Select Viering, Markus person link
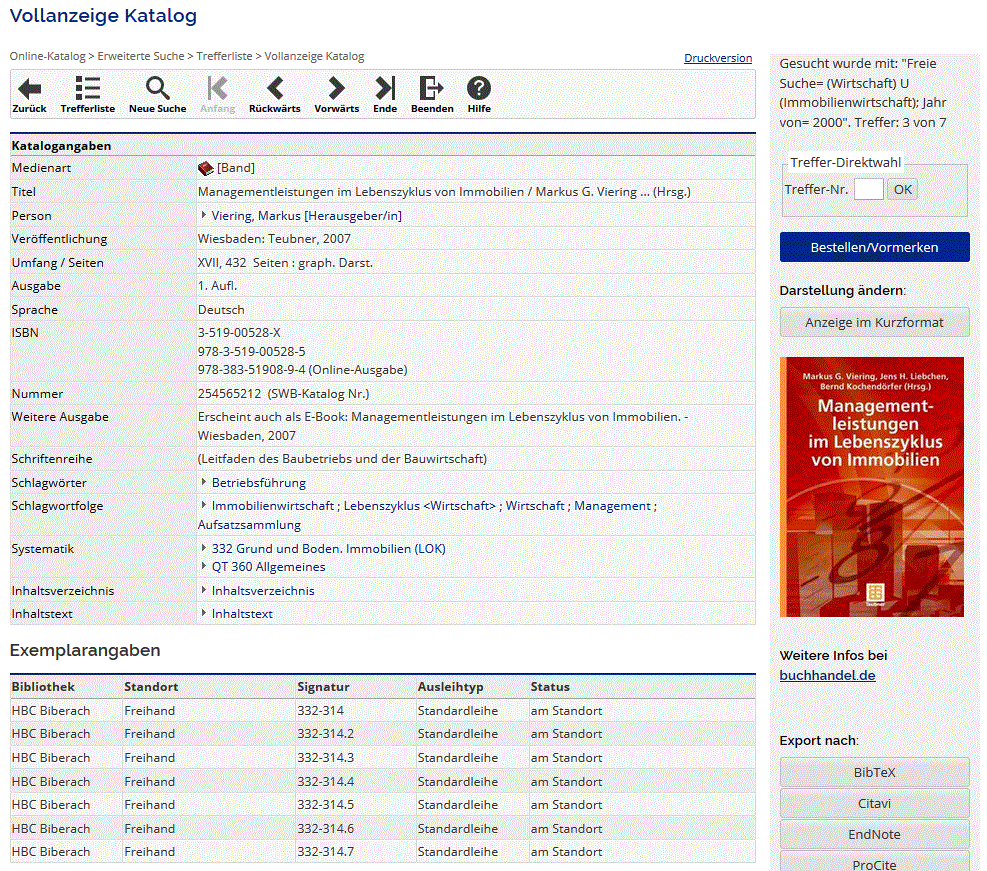The width and height of the screenshot is (987, 871). click(306, 215)
